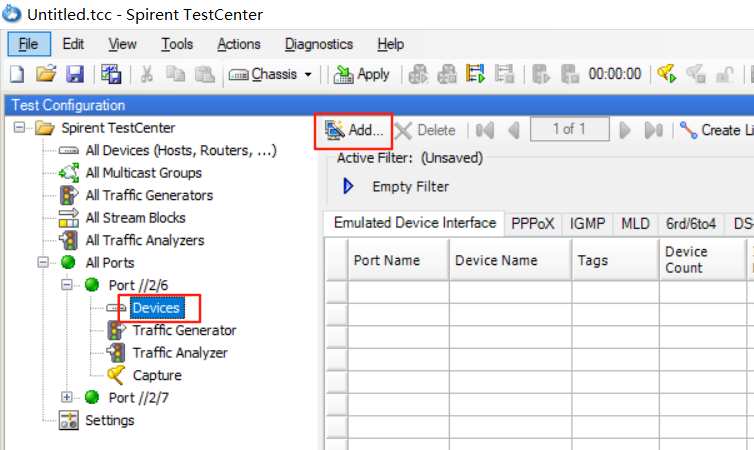
Task: Click the Tags column header
Action: pos(616,260)
